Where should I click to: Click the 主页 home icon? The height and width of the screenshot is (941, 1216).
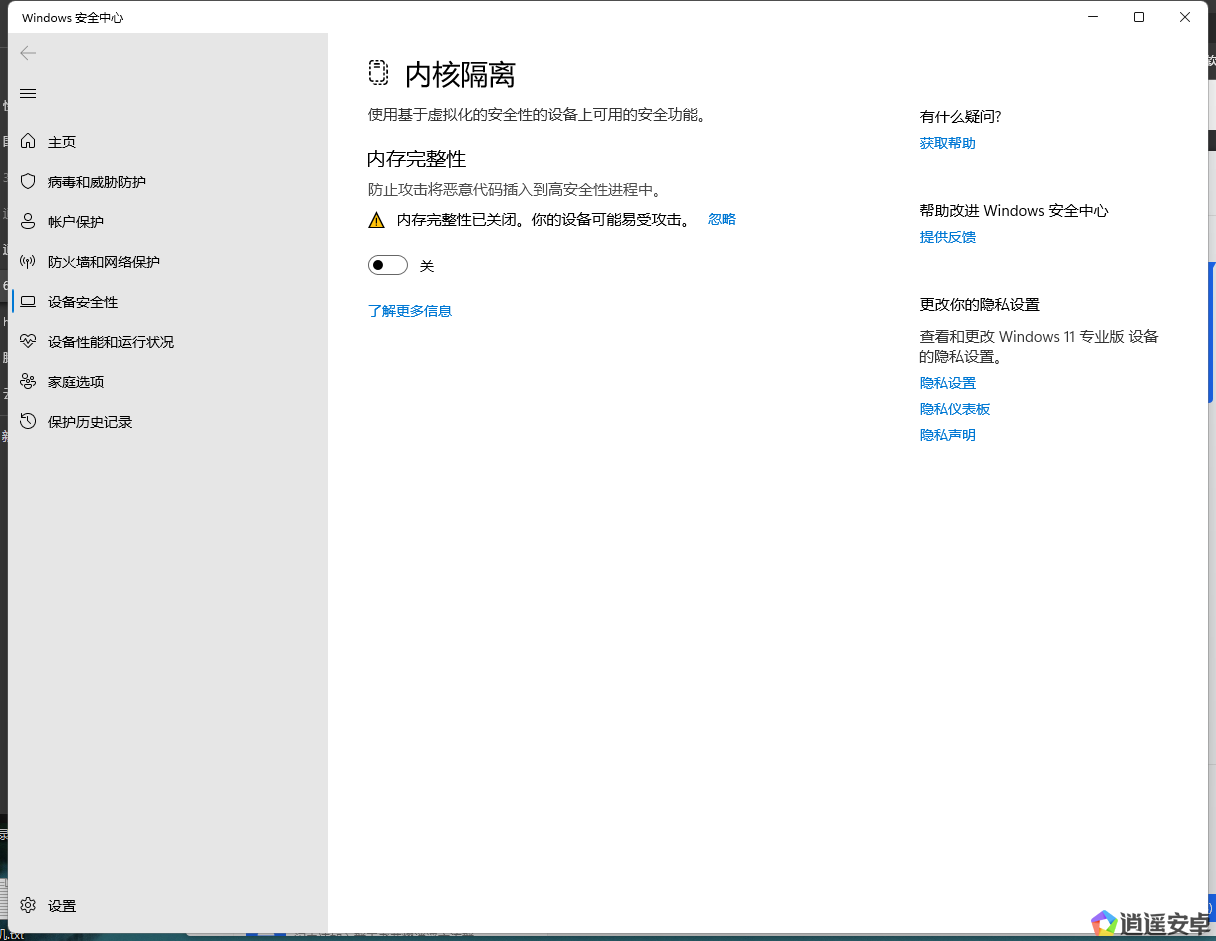point(28,142)
